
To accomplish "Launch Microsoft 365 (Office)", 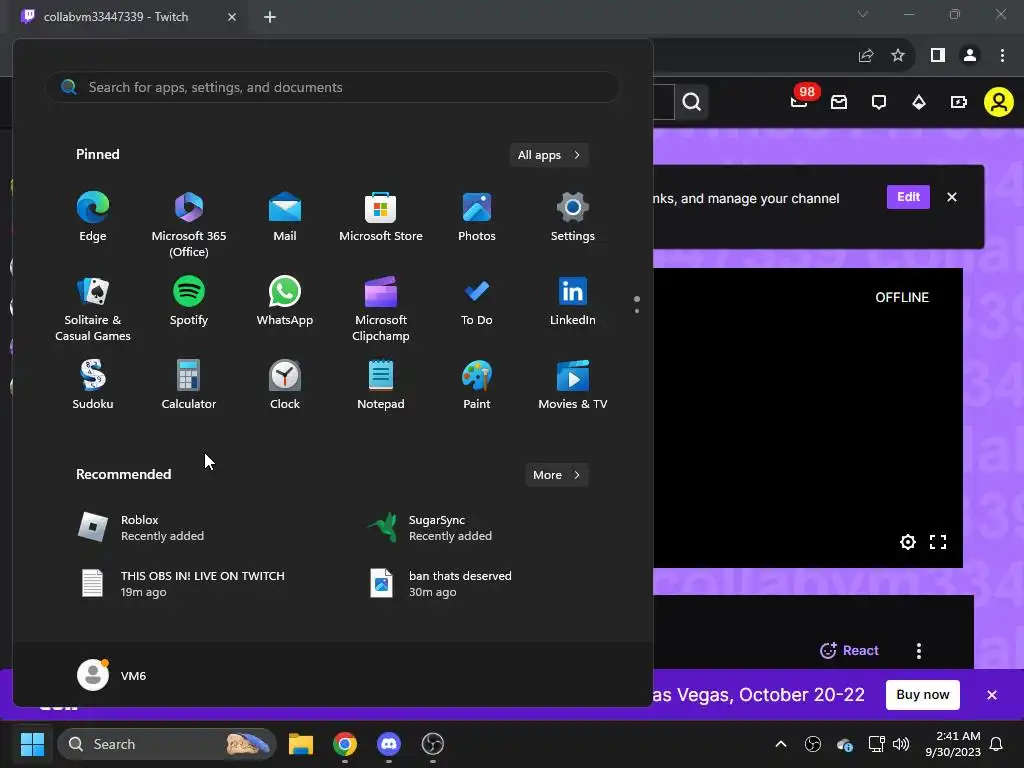I will point(189,225).
